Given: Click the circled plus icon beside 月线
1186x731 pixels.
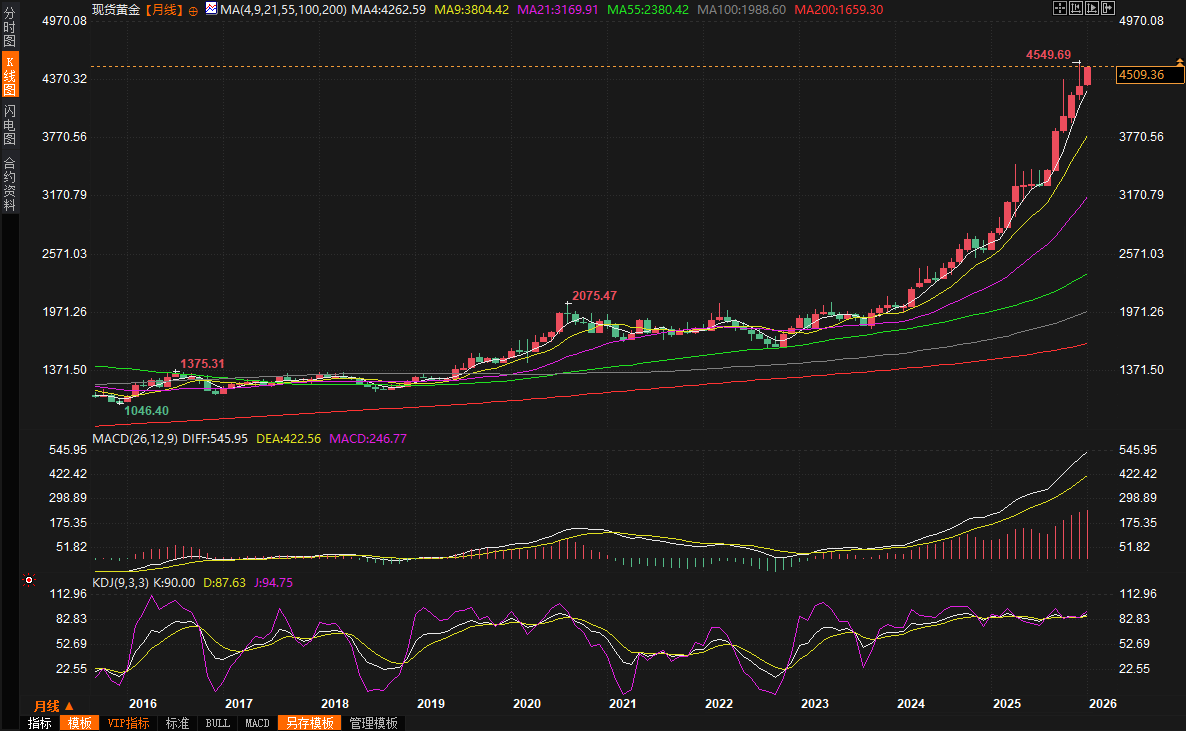Looking at the screenshot, I should 193,11.
